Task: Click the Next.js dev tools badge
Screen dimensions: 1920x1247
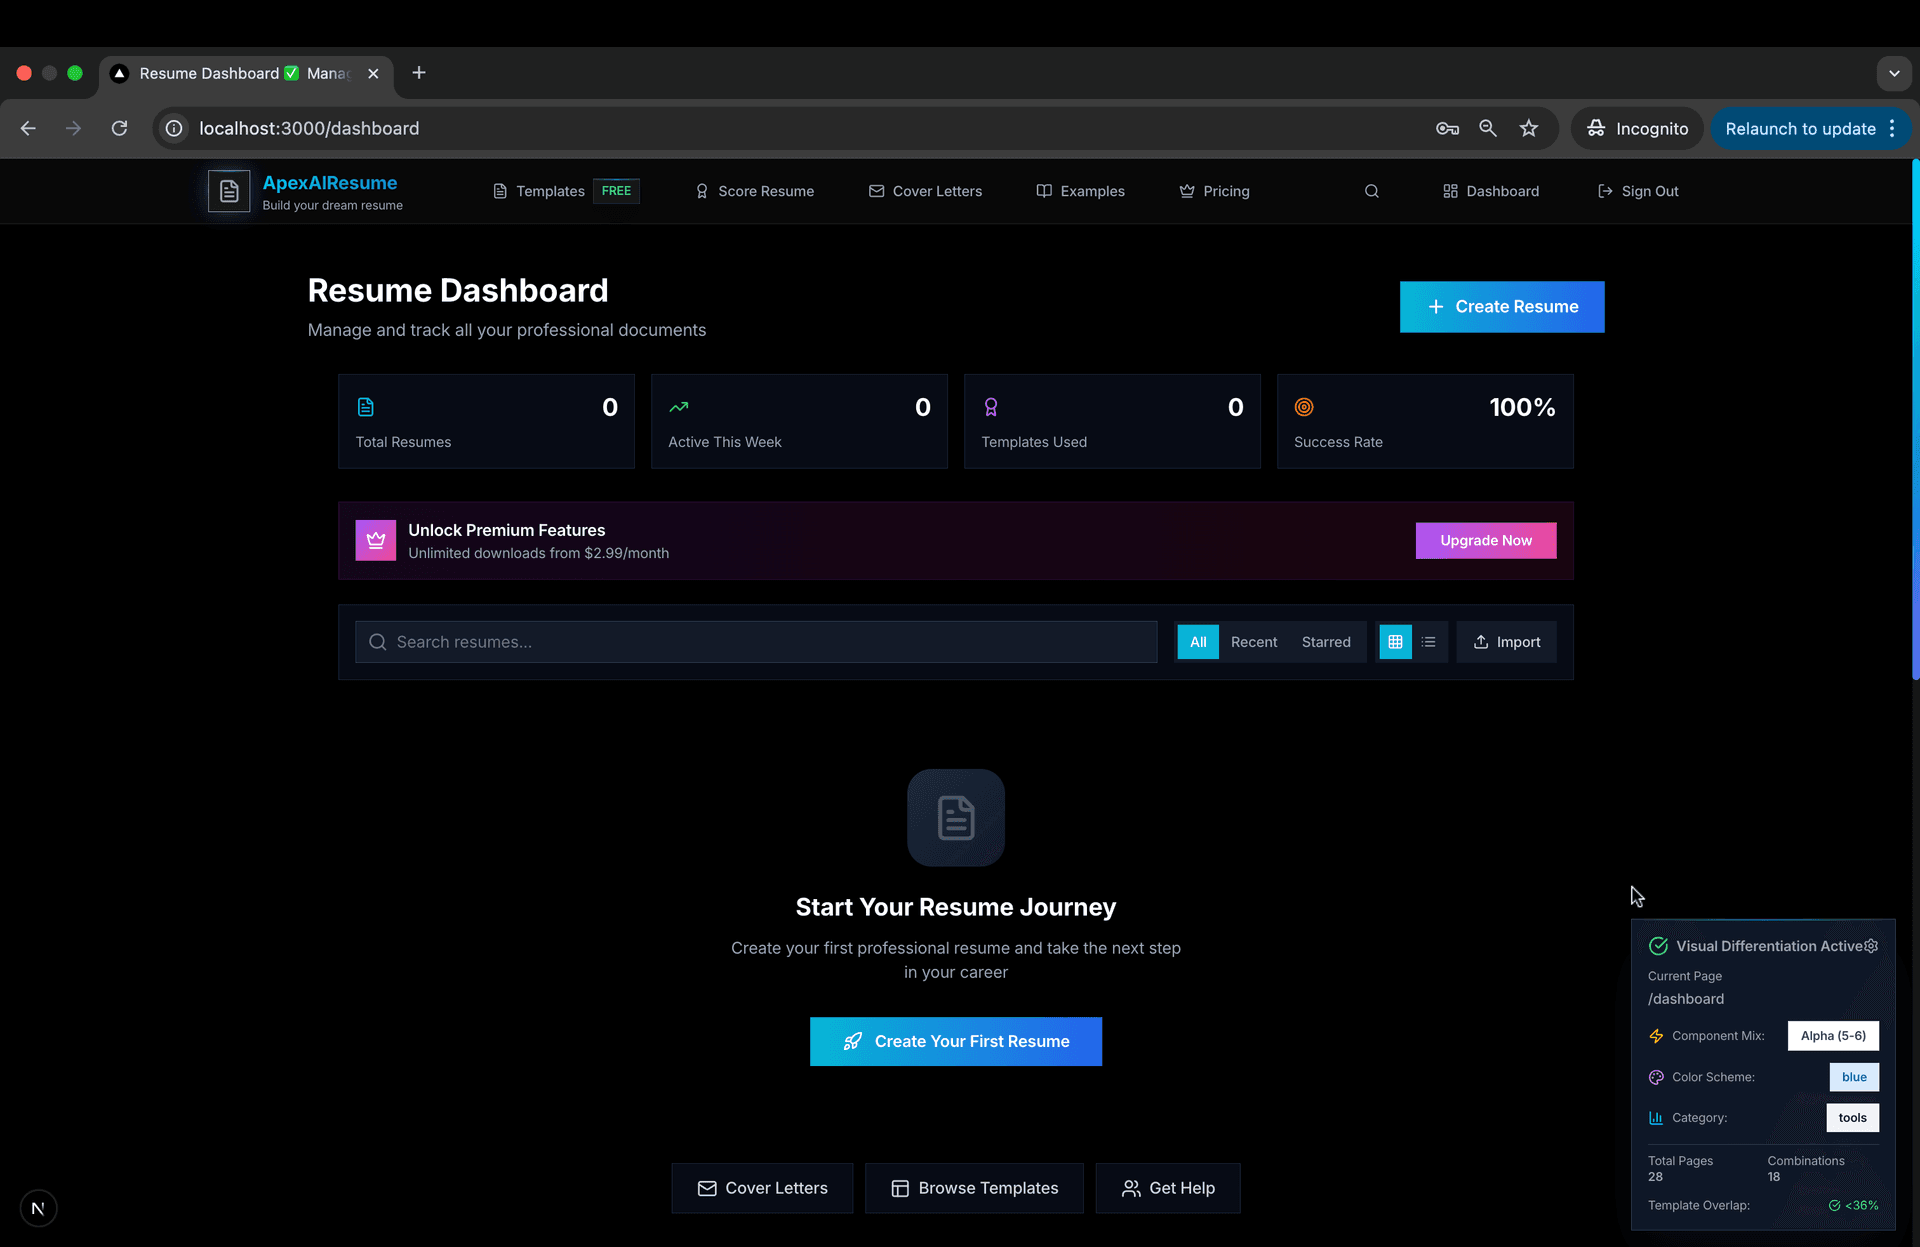Action: [x=38, y=1208]
